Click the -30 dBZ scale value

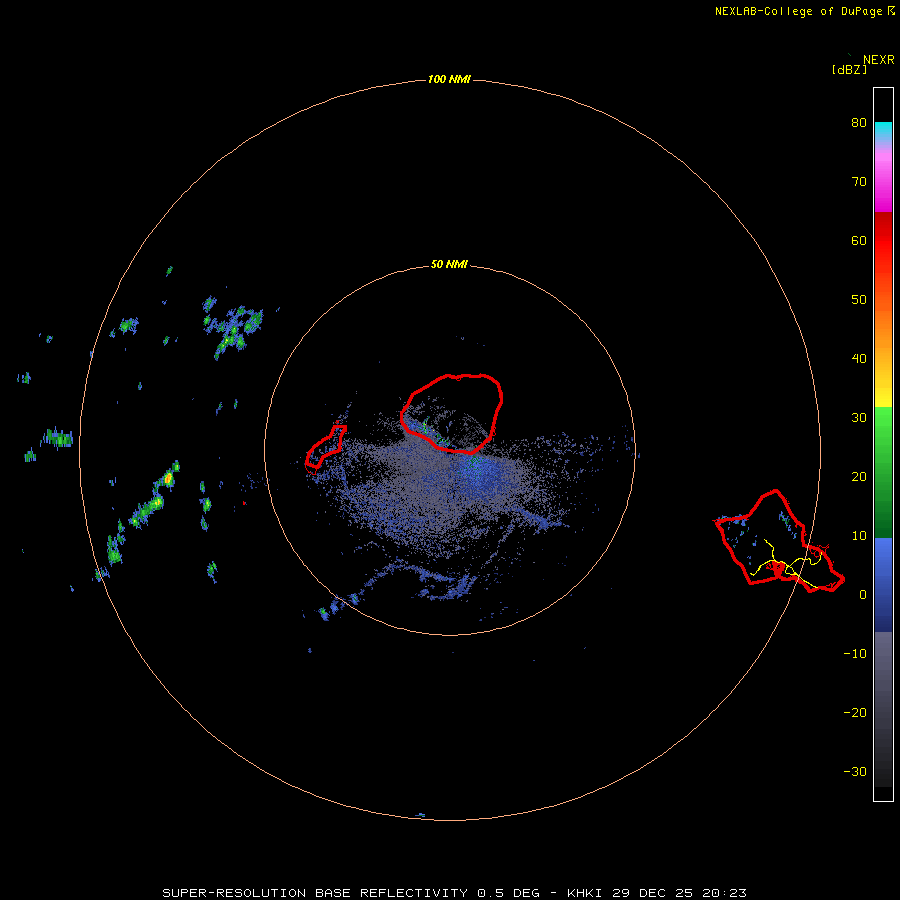855,771
